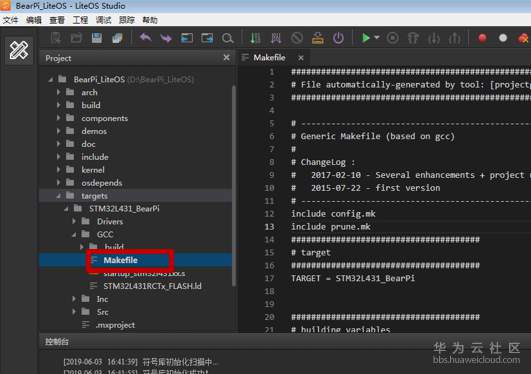Image resolution: width=531 pixels, height=374 pixels.
Task: Close the Makefile editor tab
Action: coord(301,58)
